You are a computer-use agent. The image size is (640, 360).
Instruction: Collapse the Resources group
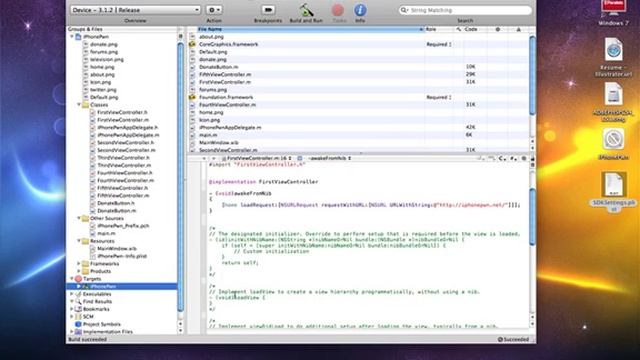79,241
